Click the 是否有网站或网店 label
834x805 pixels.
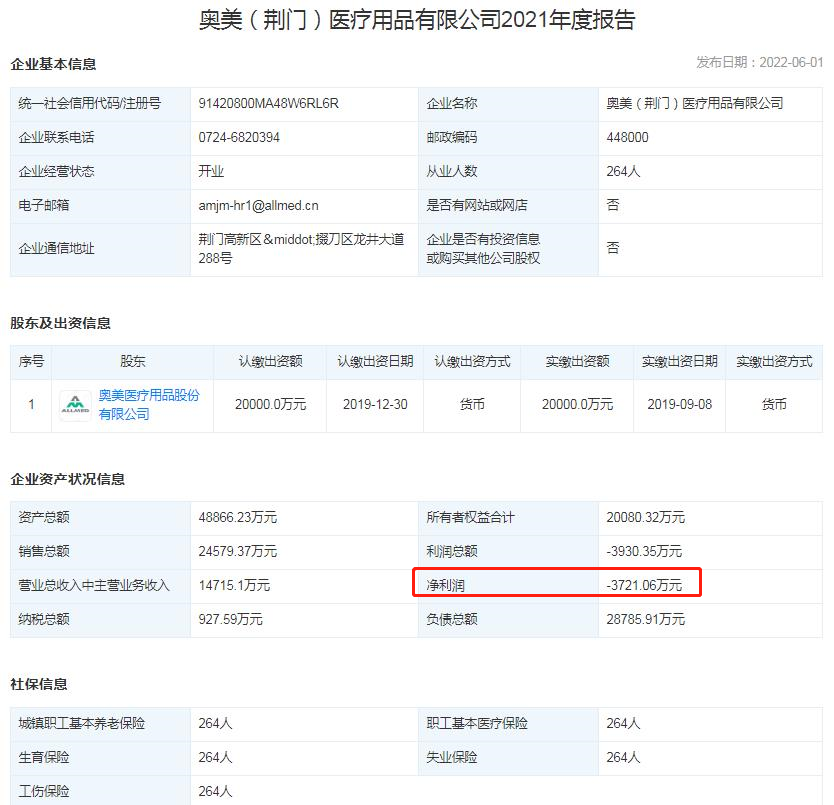click(477, 205)
